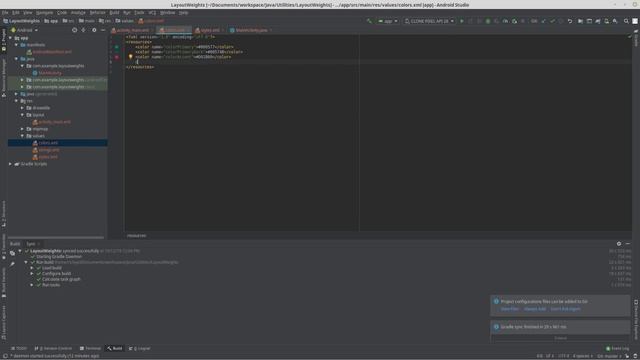Collapse the manifests folder arrow
Image resolution: width=640 pixels, height=360 pixels.
tap(17, 45)
